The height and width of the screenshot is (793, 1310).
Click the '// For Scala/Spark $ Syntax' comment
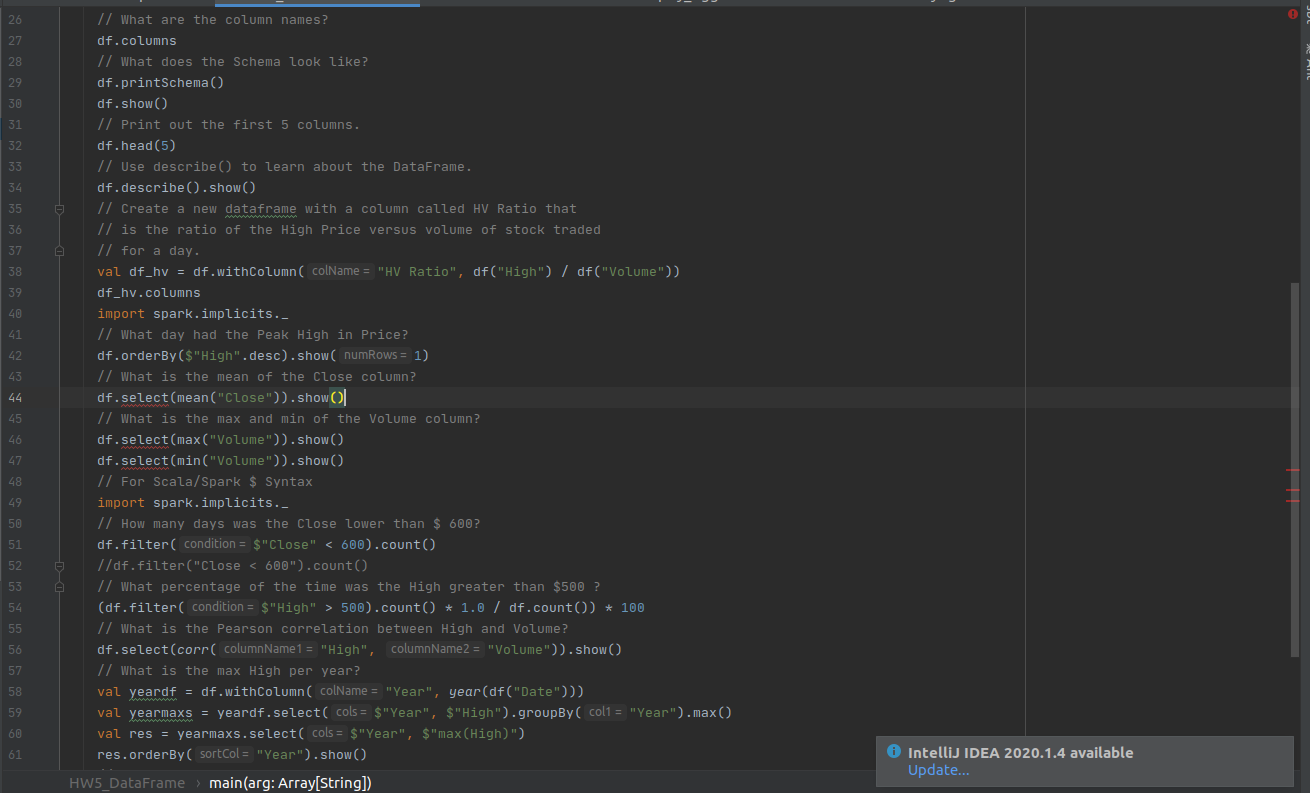click(x=205, y=482)
